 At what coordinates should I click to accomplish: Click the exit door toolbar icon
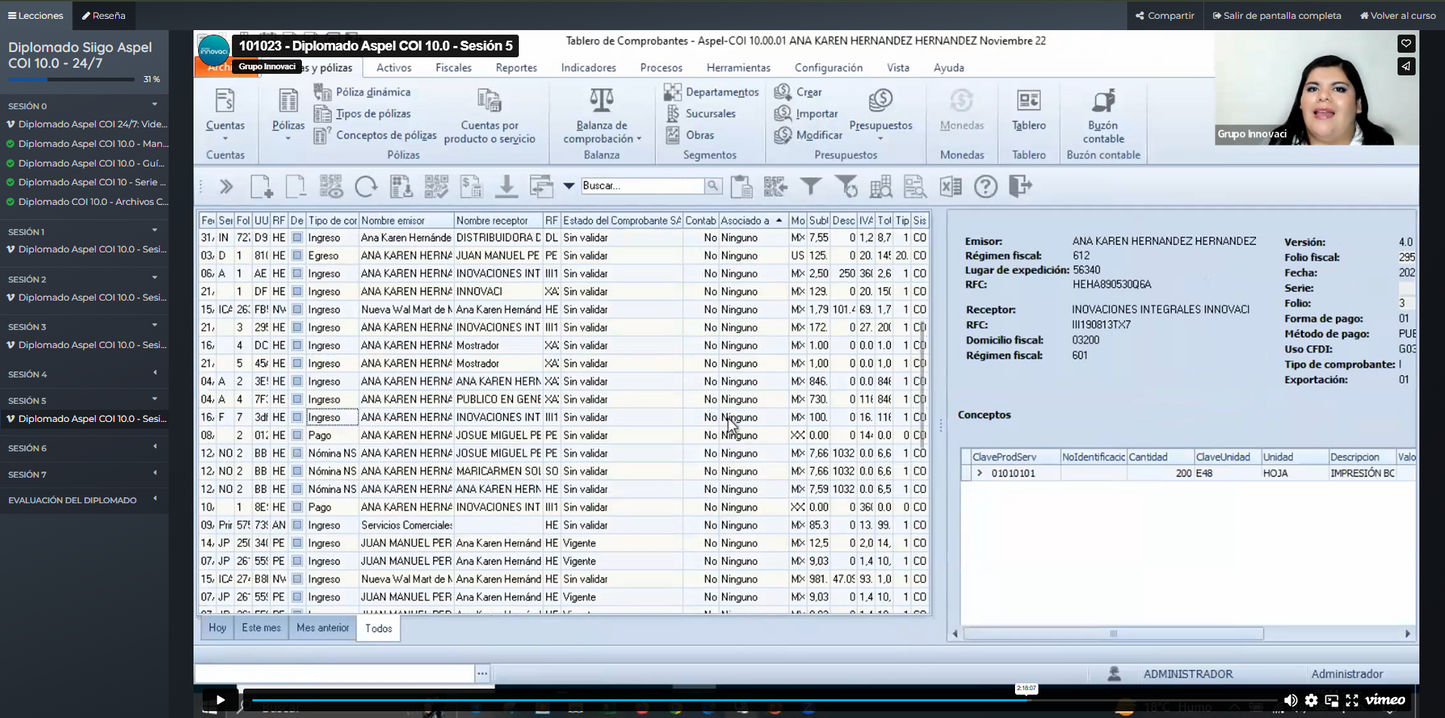1019,186
